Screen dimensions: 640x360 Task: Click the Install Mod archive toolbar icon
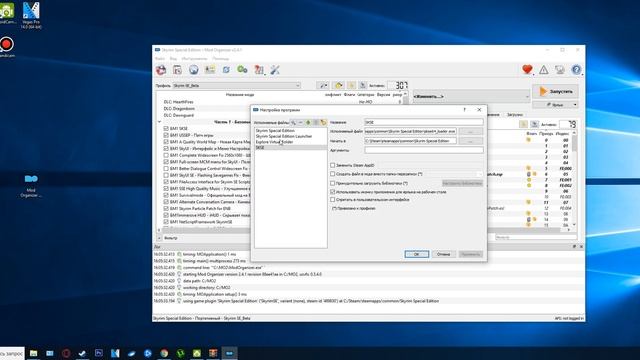coord(161,70)
